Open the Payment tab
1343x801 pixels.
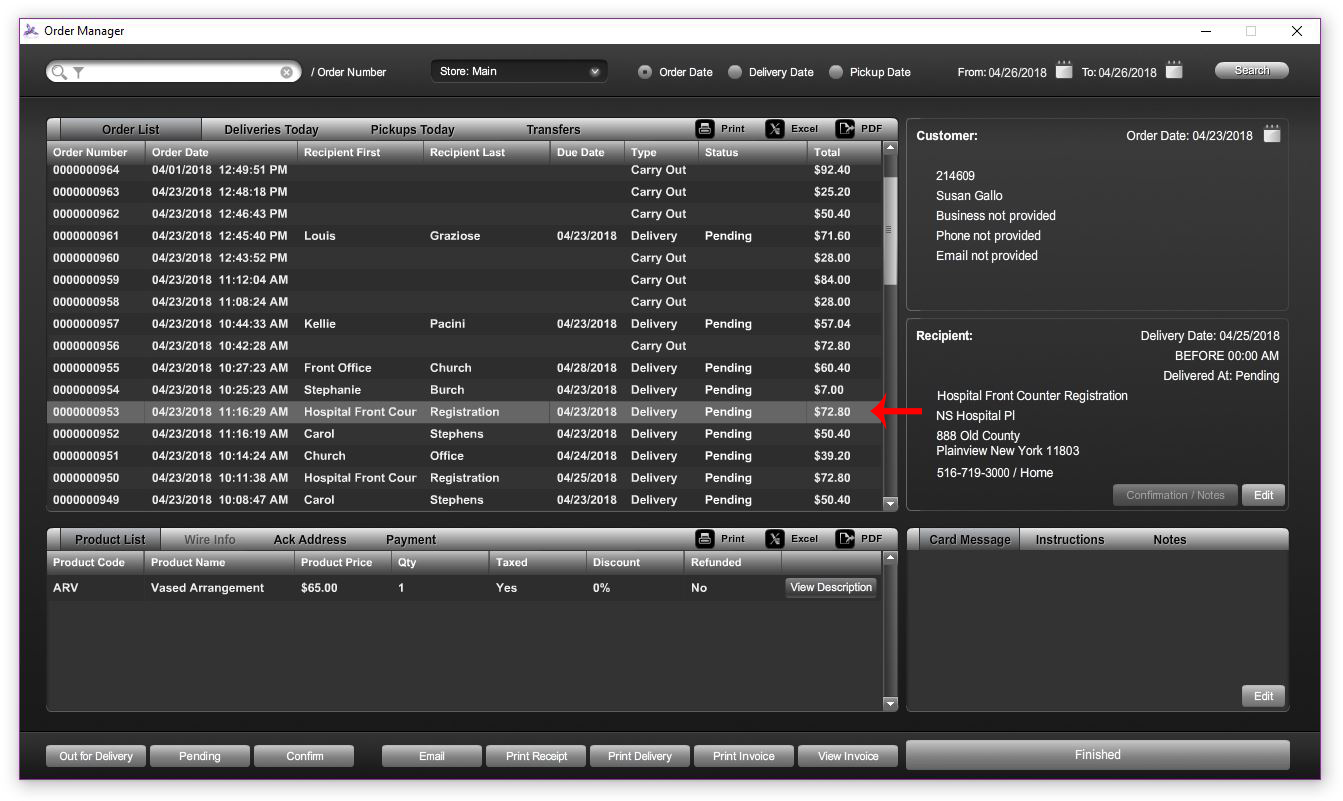(411, 540)
